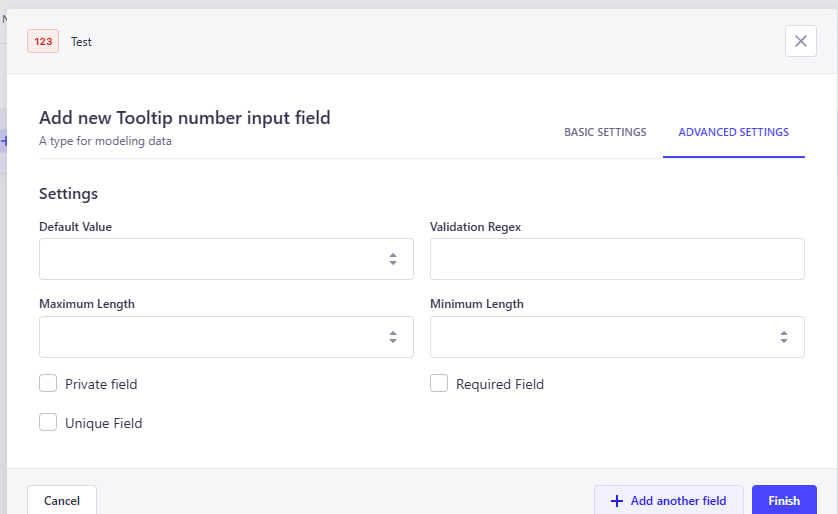Click Add another field button

668,501
